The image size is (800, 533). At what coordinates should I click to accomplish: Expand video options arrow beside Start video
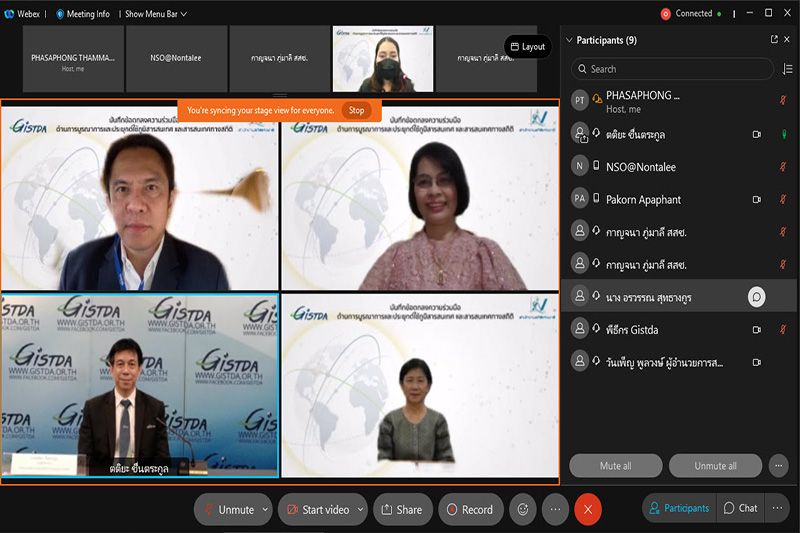360,509
